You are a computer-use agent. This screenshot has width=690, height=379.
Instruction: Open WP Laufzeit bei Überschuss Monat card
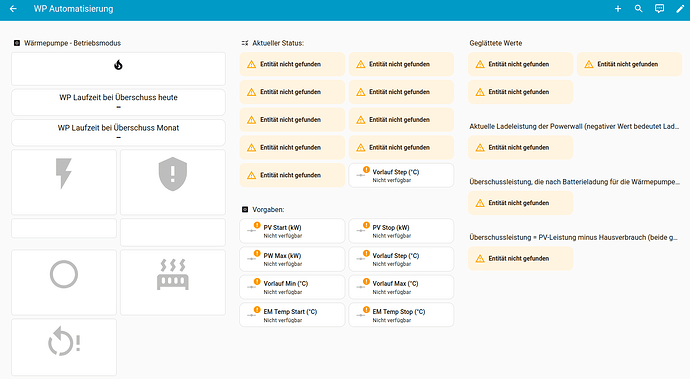pos(118,132)
